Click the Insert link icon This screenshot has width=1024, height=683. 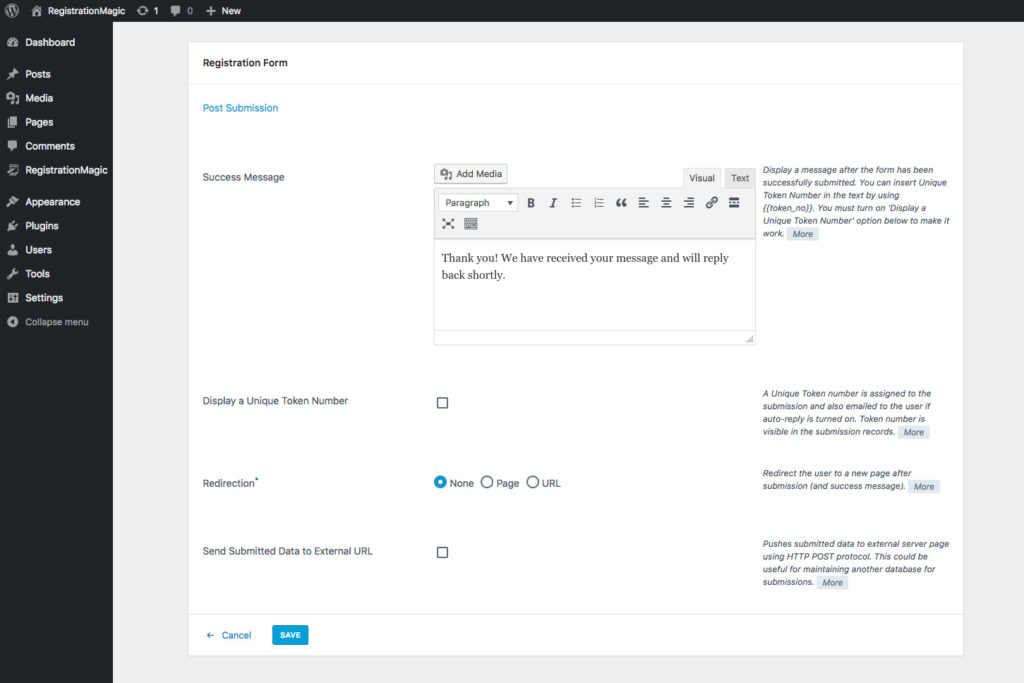711,203
